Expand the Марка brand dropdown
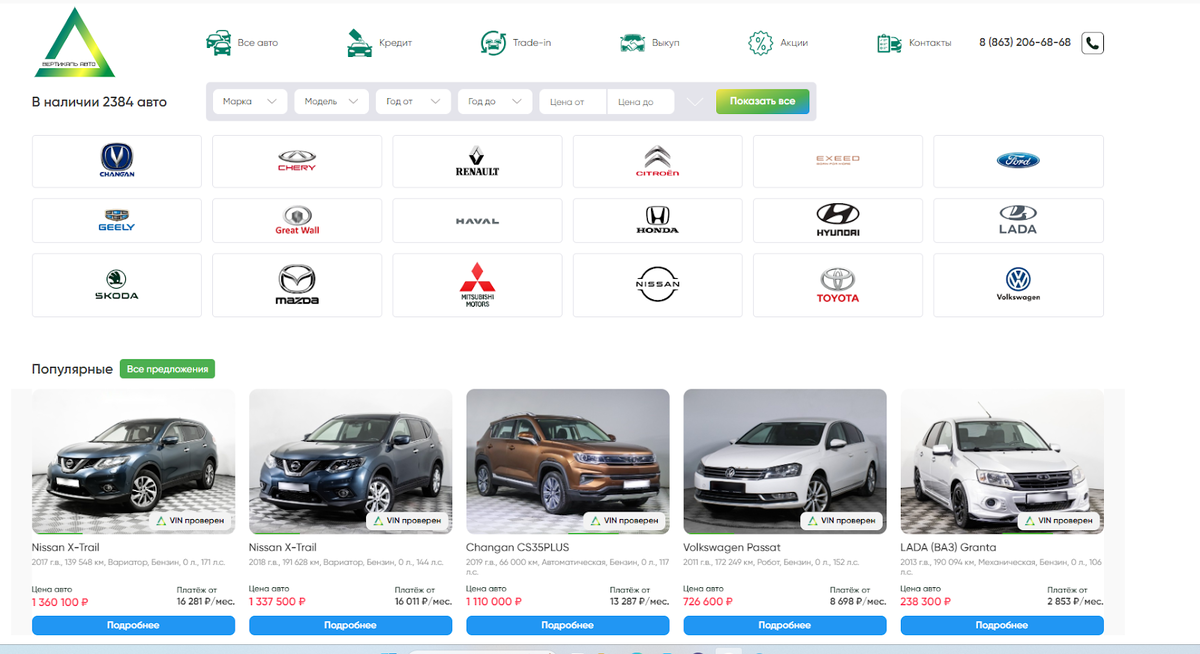This screenshot has height=654, width=1200. 250,101
